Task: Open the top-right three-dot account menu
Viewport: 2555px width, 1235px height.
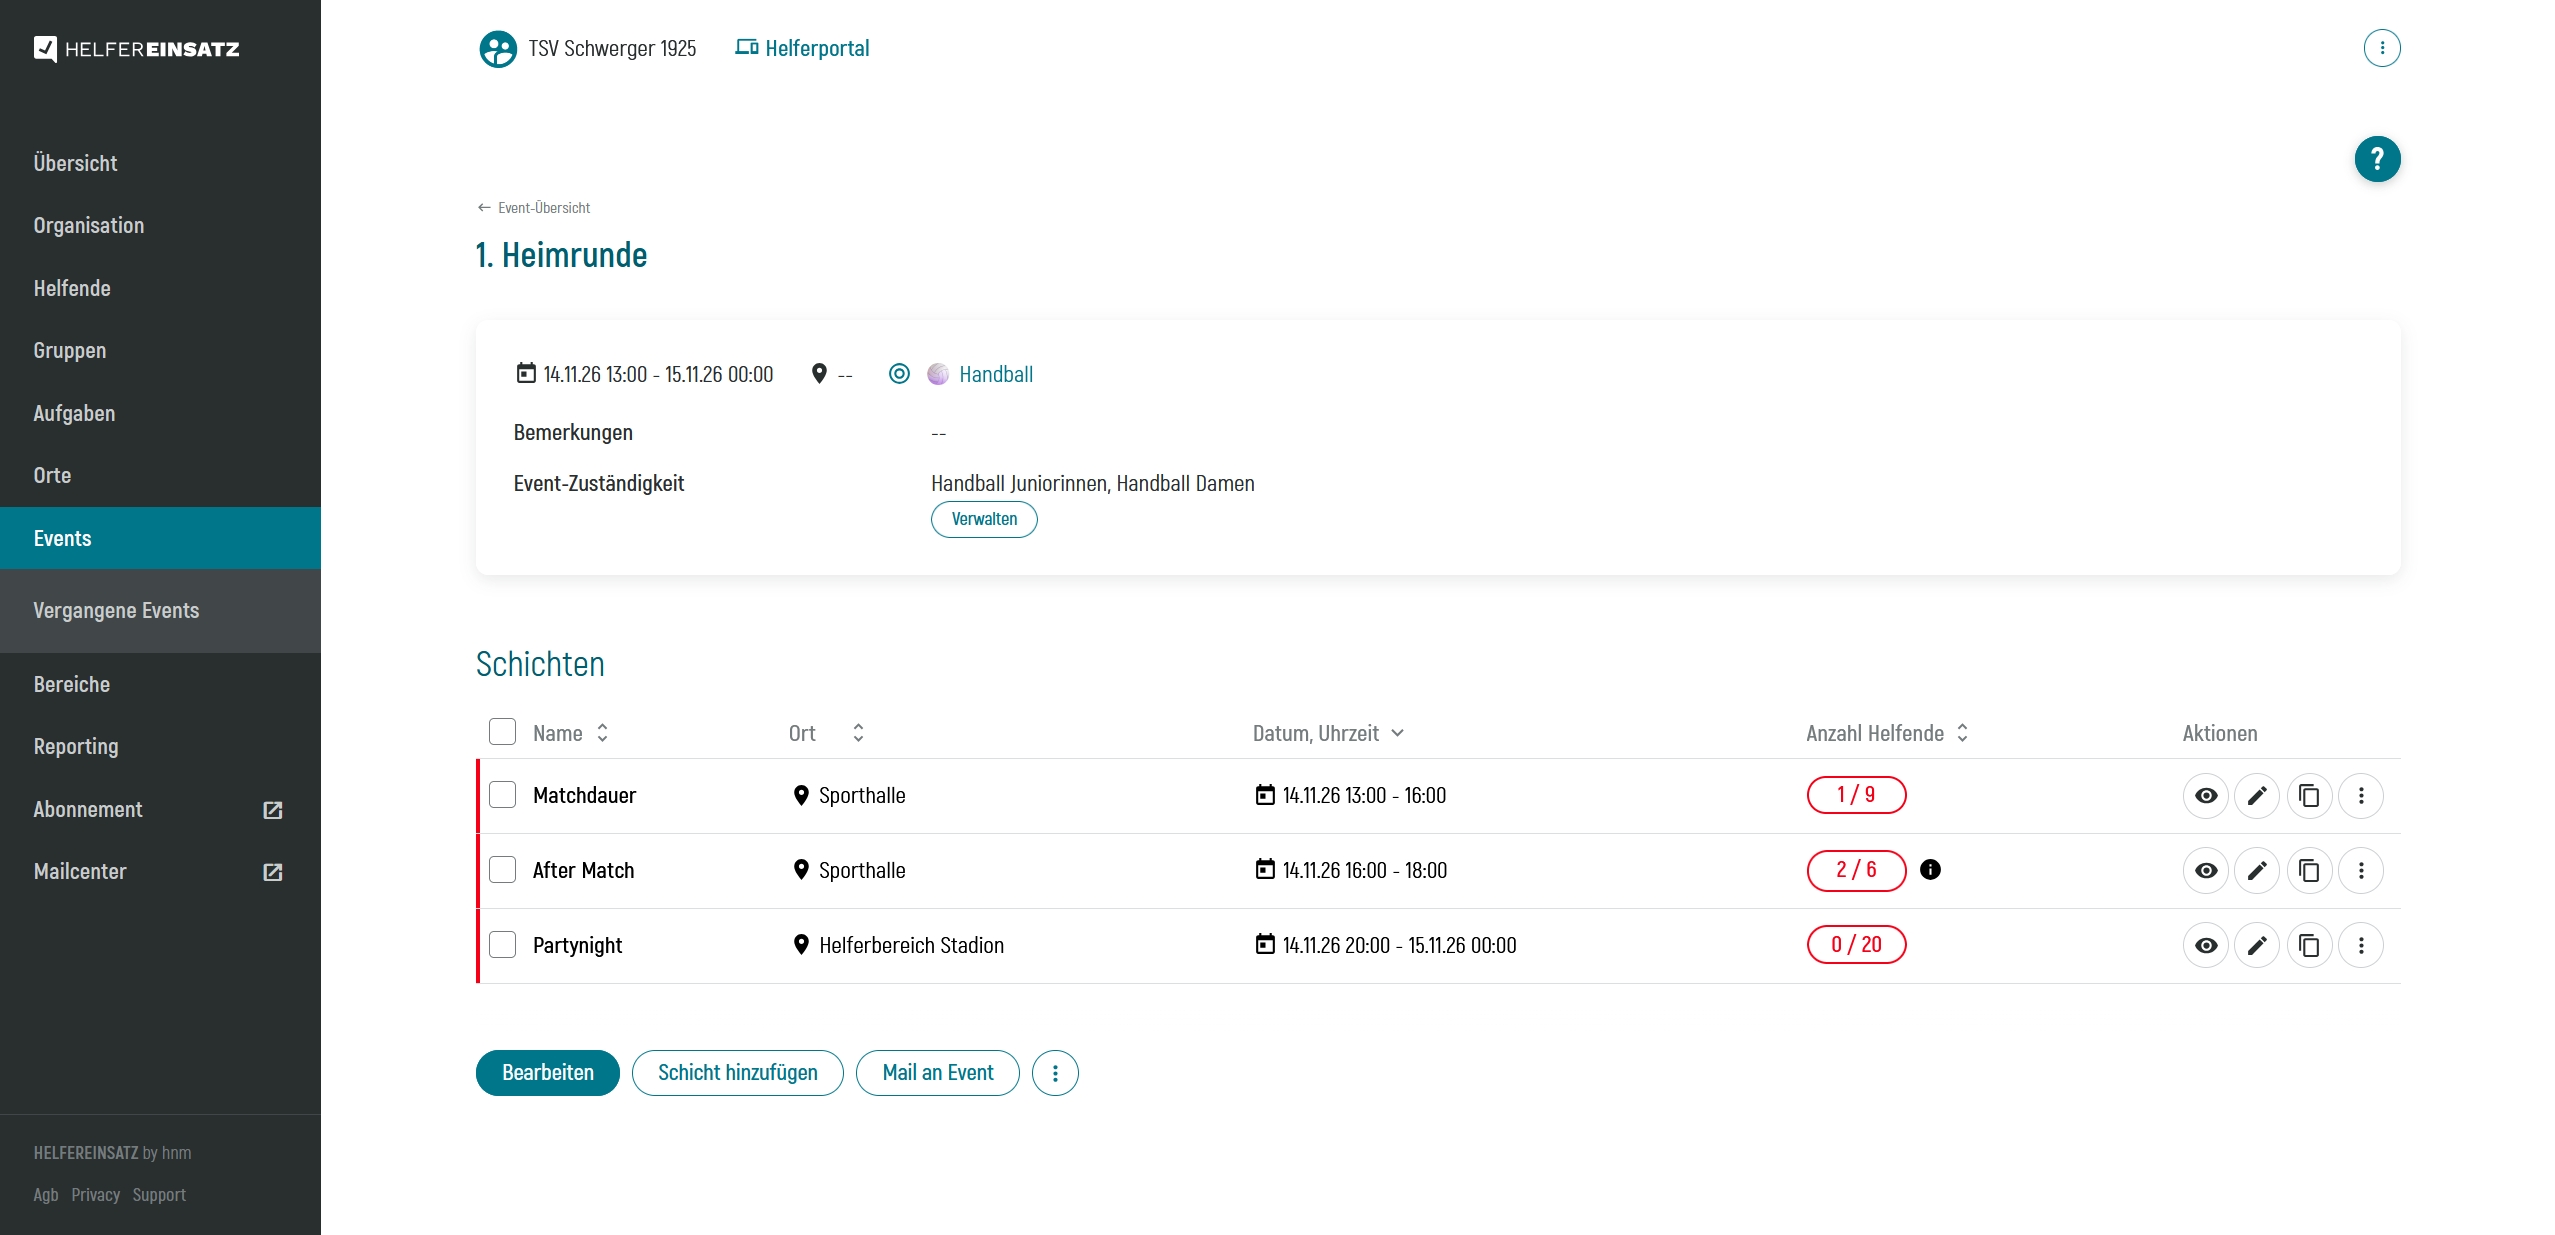Action: coord(2381,48)
